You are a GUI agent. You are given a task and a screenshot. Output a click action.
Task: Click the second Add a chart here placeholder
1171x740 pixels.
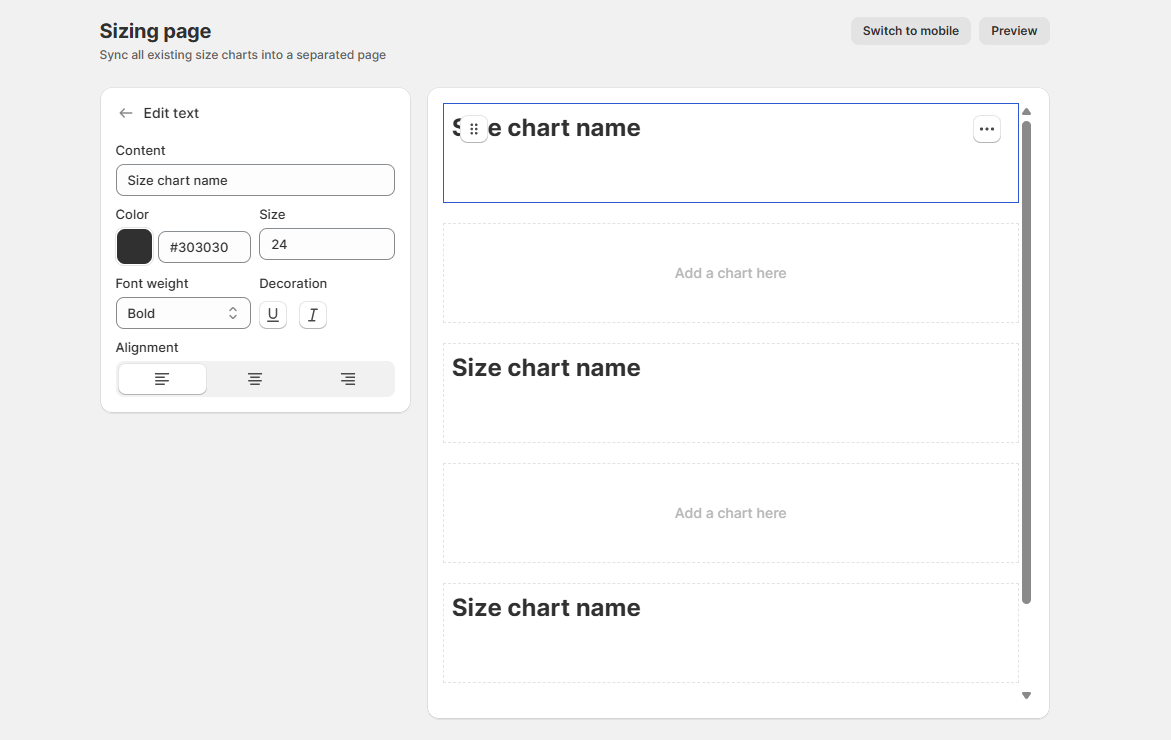730,513
